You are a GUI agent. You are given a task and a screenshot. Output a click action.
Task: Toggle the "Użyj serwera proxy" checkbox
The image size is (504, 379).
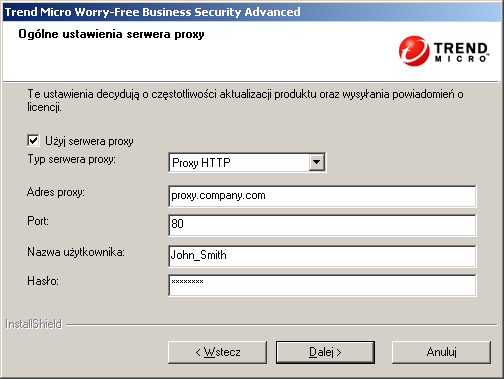33,140
